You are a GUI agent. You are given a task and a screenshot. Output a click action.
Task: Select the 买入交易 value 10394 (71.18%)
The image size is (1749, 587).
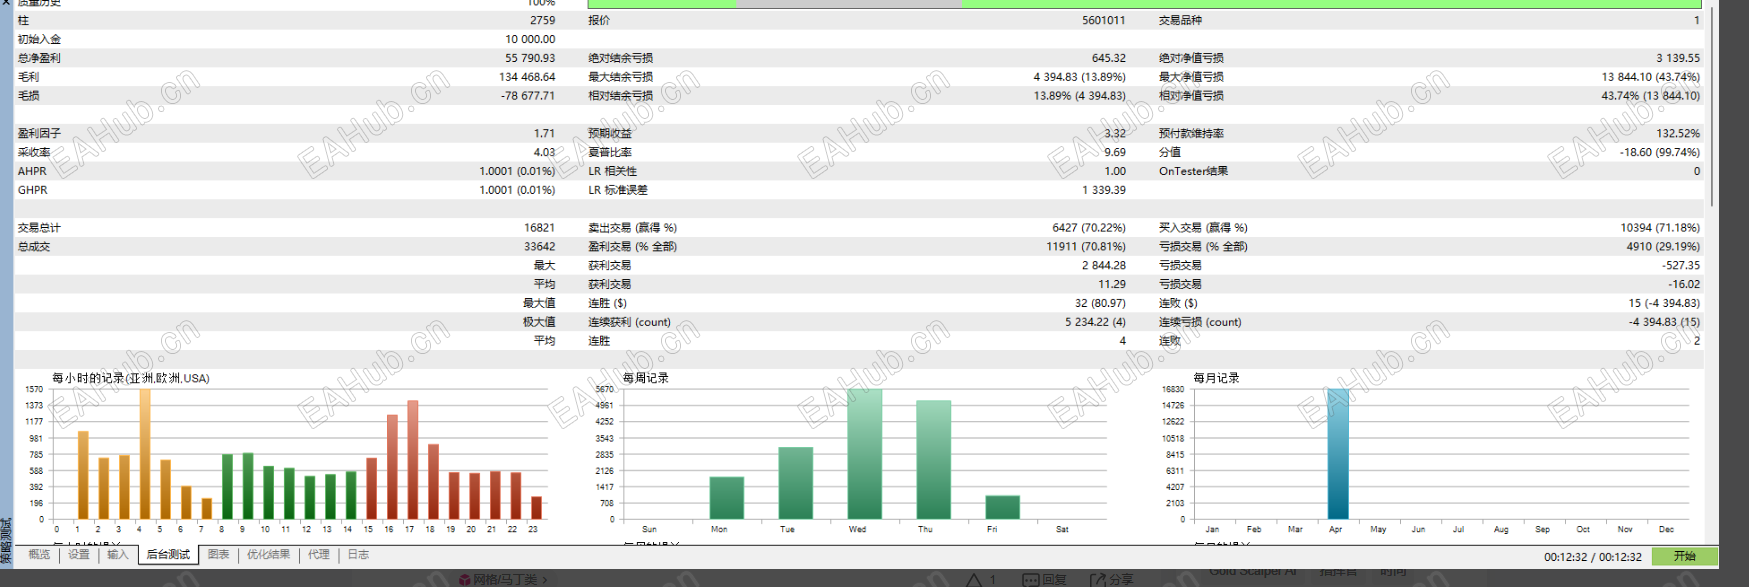click(x=1660, y=228)
